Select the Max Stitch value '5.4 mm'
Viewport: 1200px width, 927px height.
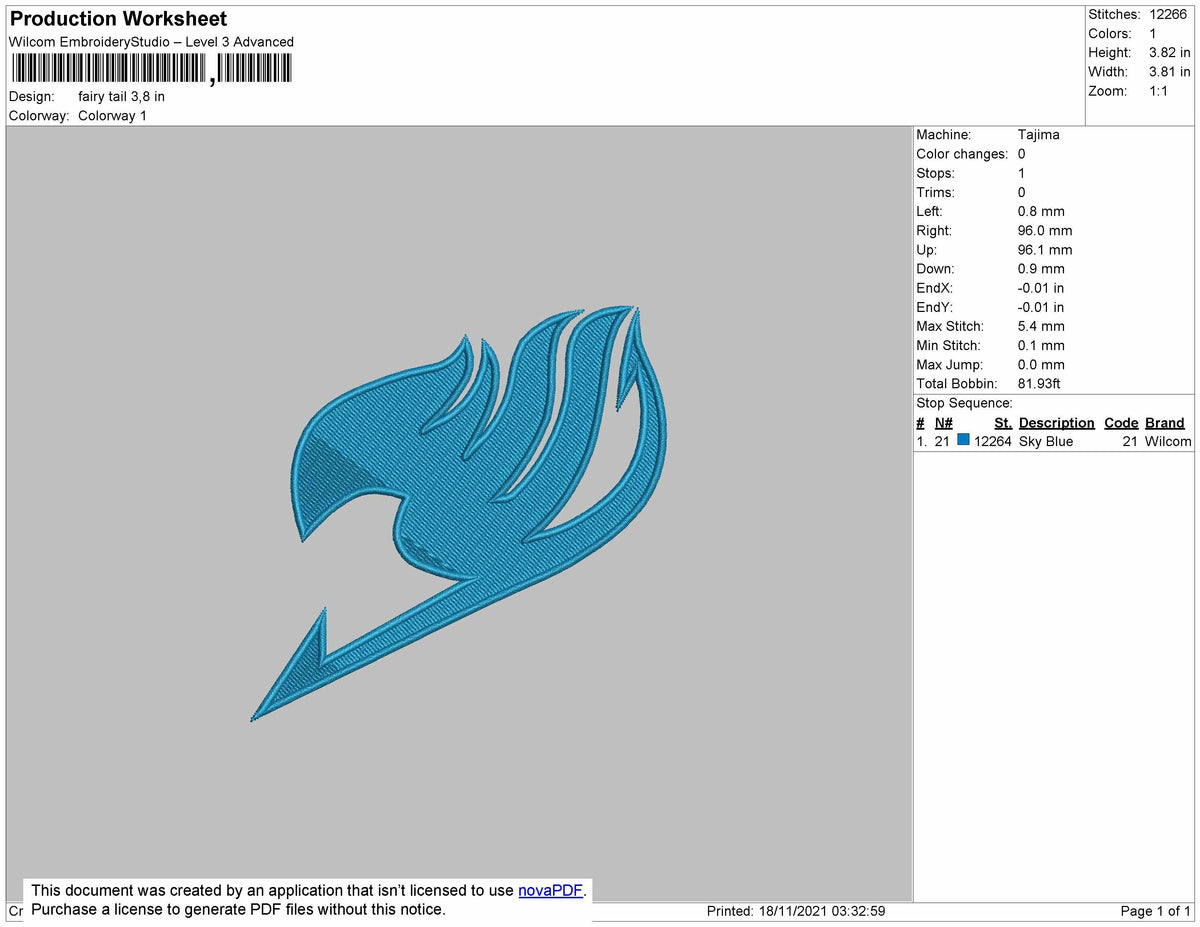coord(1040,327)
